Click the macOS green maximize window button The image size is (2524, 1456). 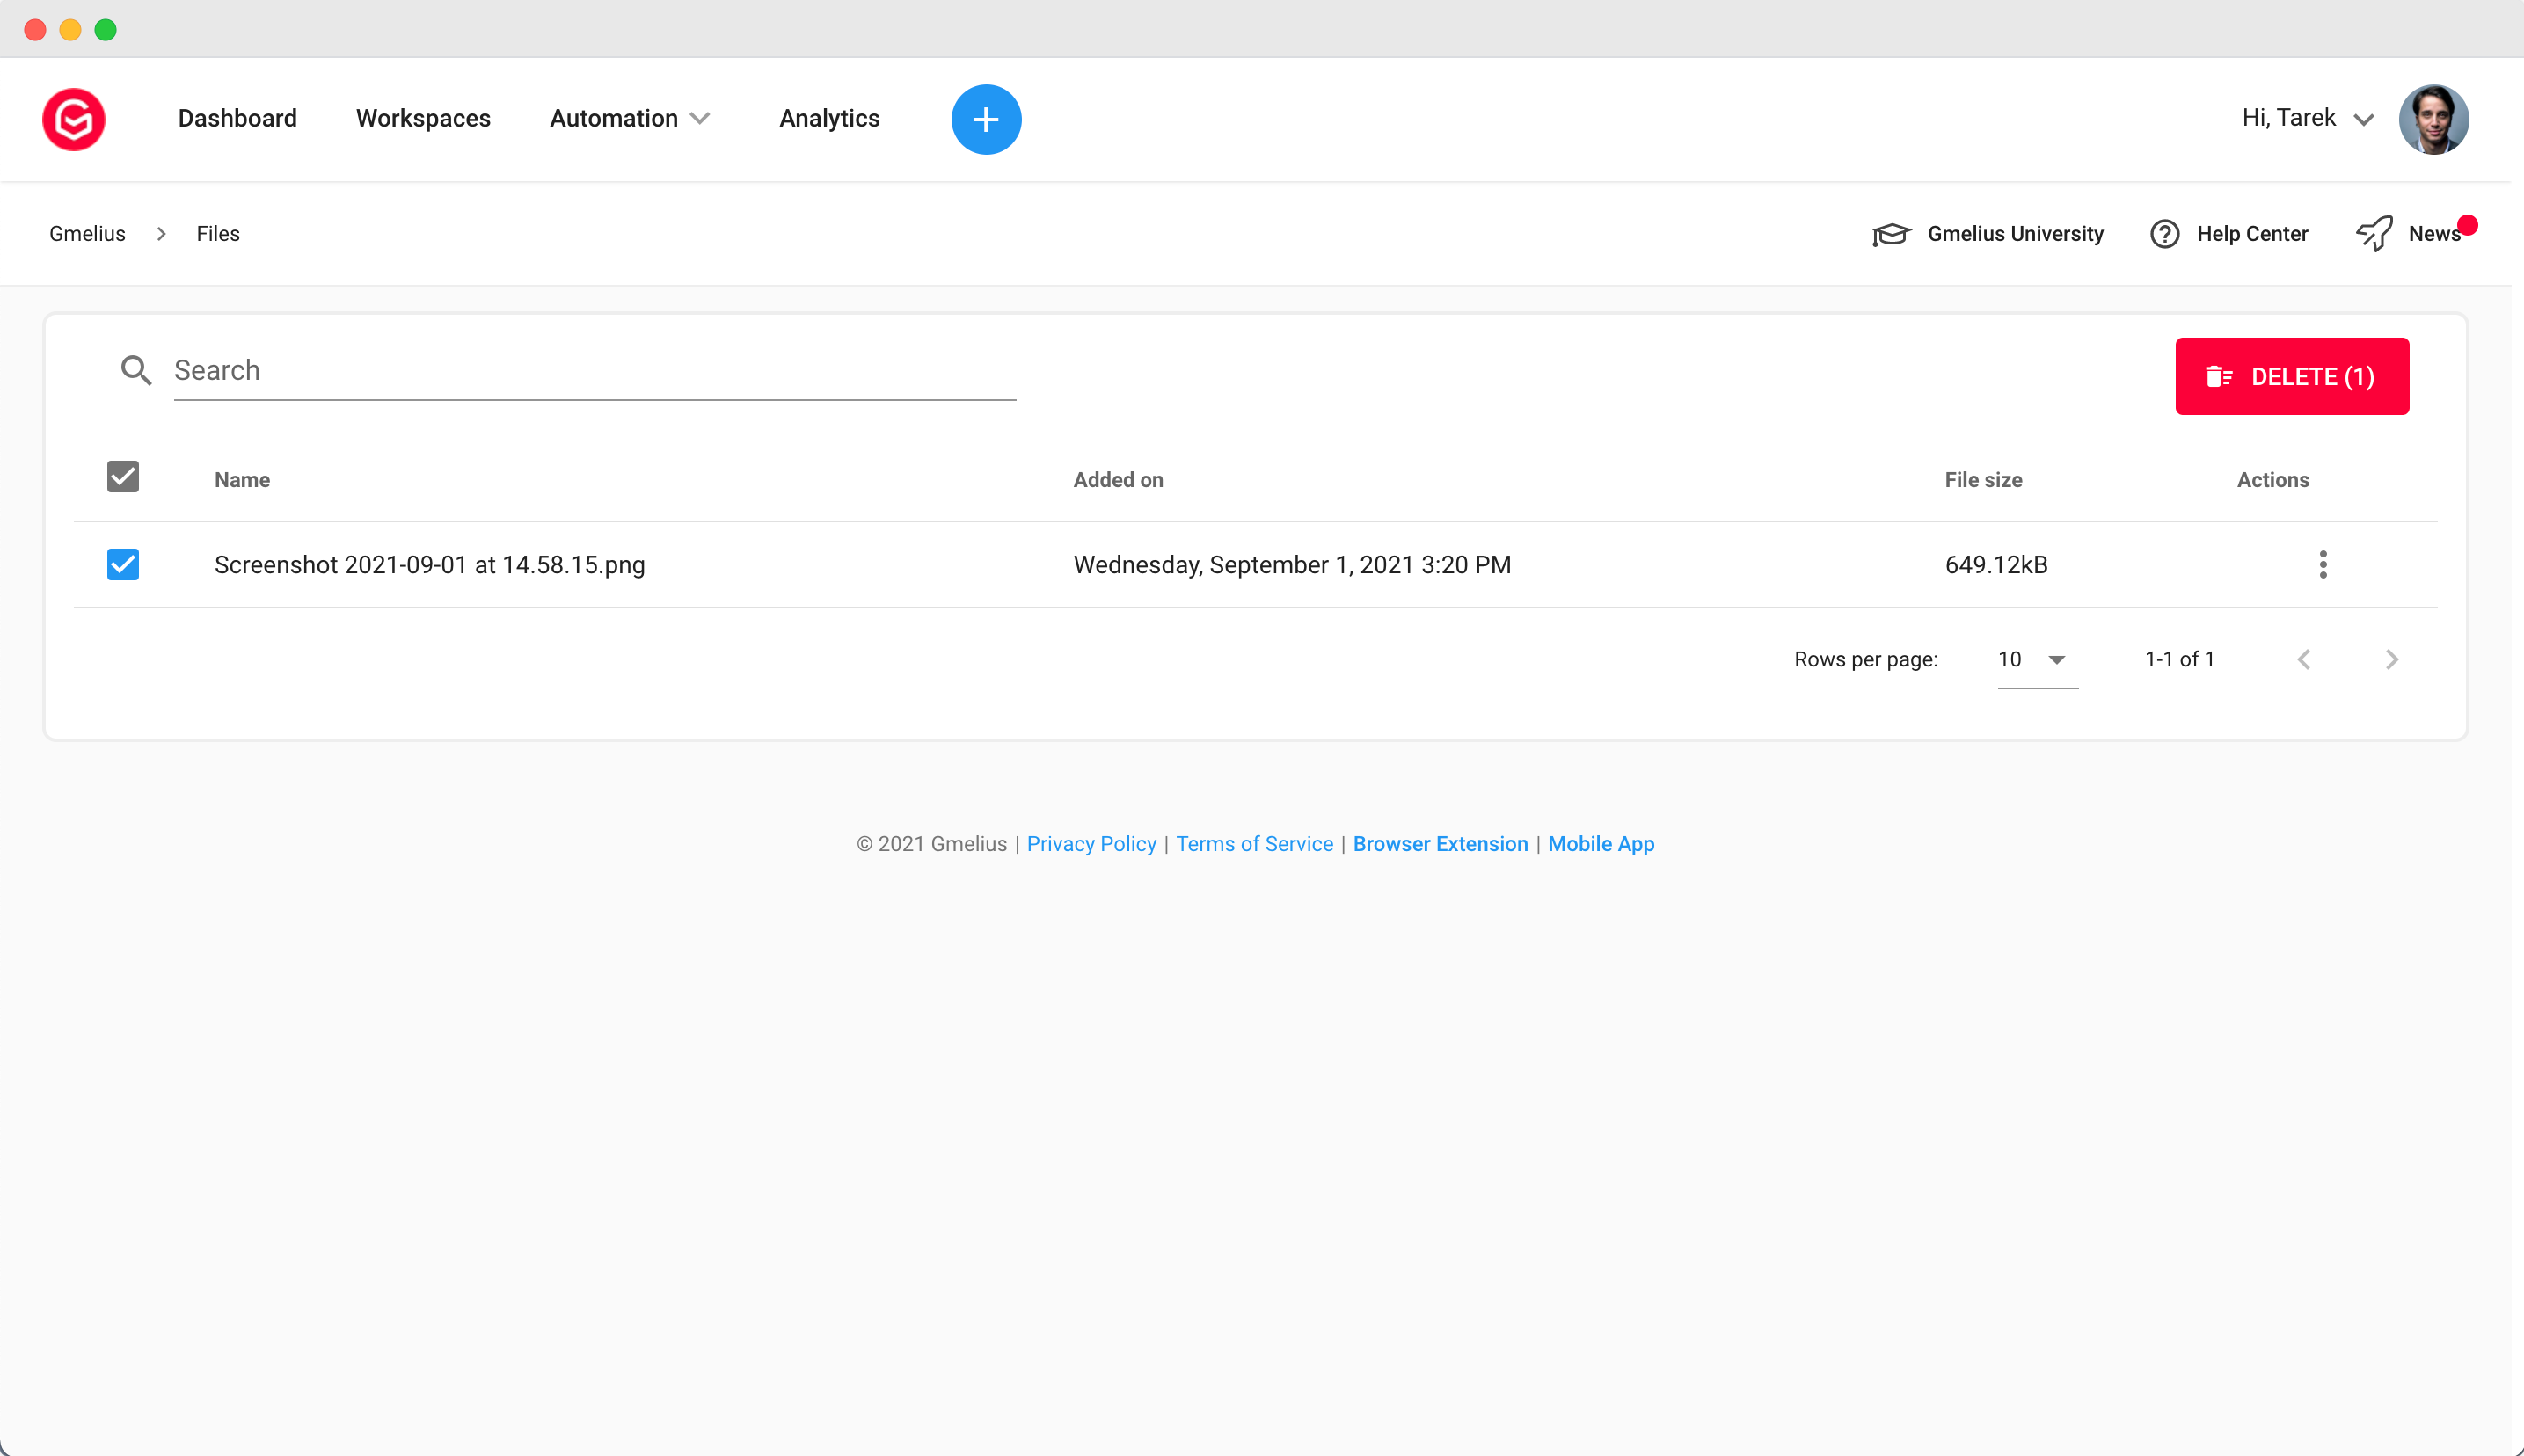tap(105, 30)
